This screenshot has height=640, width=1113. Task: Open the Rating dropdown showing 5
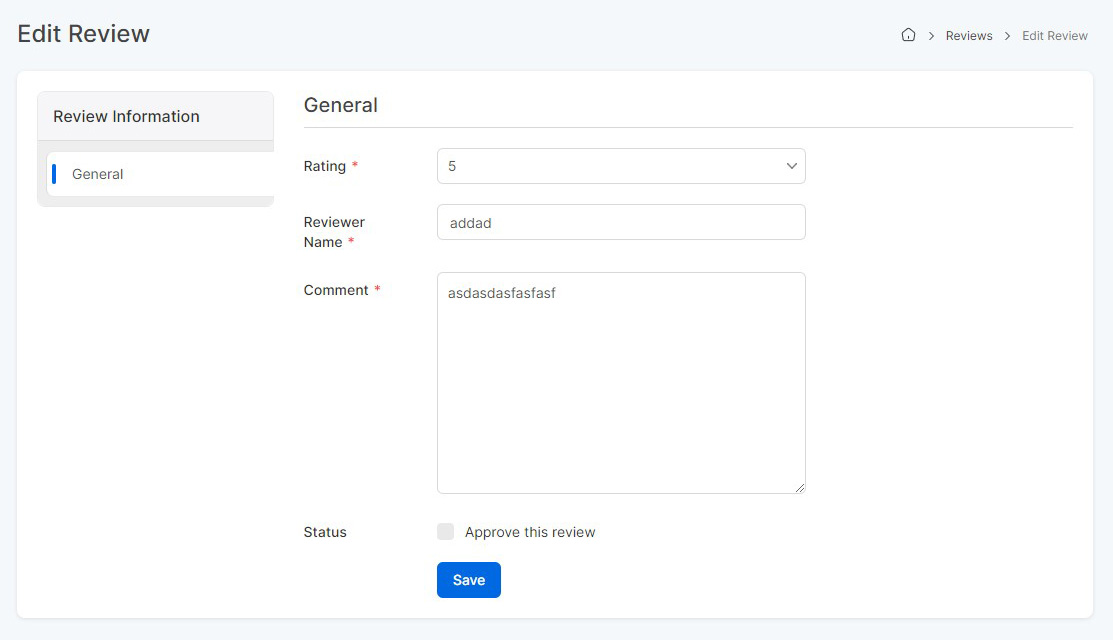[x=610, y=166]
